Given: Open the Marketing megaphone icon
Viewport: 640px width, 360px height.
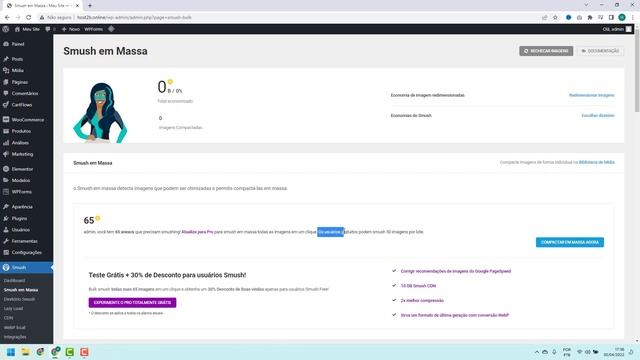Looking at the screenshot, I should (x=6, y=154).
